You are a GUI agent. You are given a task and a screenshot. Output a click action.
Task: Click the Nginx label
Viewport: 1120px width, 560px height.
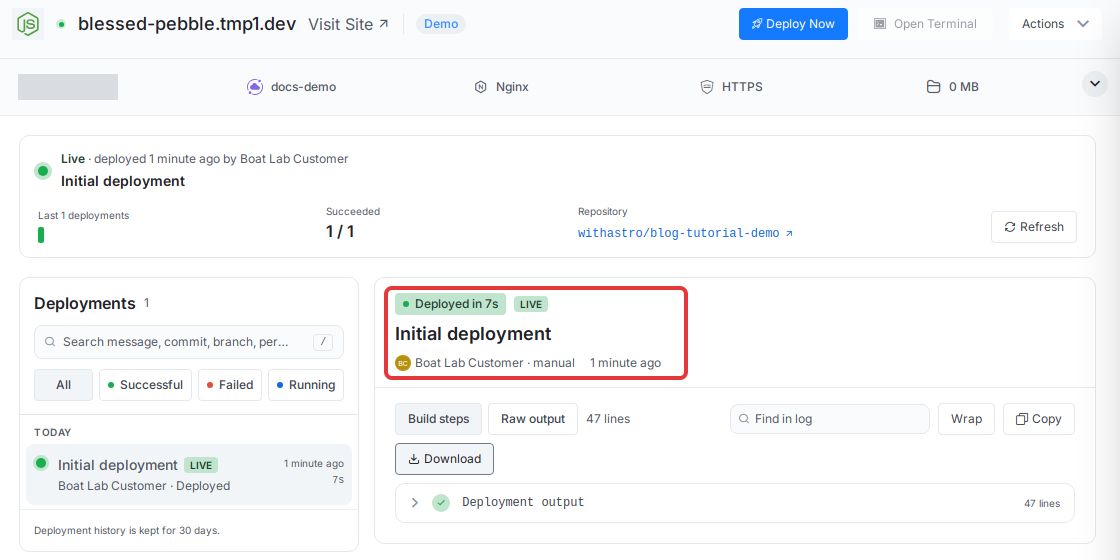click(x=512, y=87)
